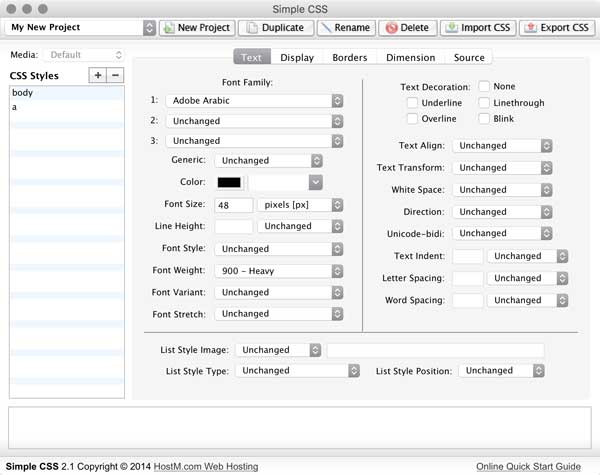The height and width of the screenshot is (475, 600).
Task: Enable Linethrough text decoration
Action: tap(484, 103)
